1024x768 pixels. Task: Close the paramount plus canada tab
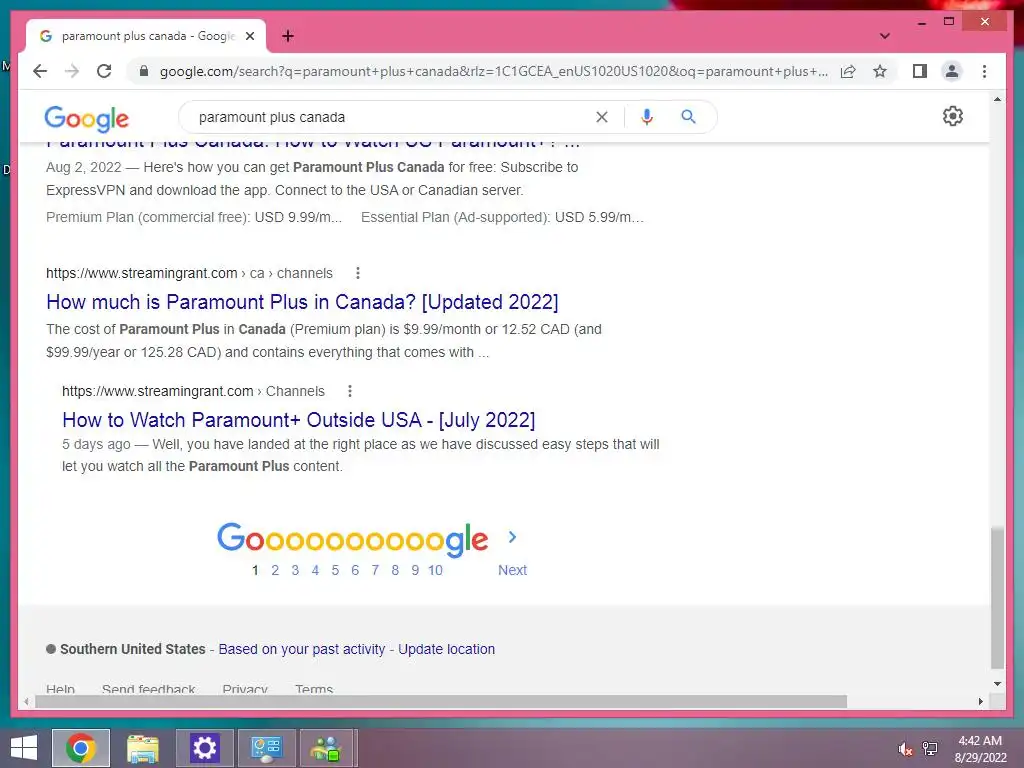click(x=249, y=36)
